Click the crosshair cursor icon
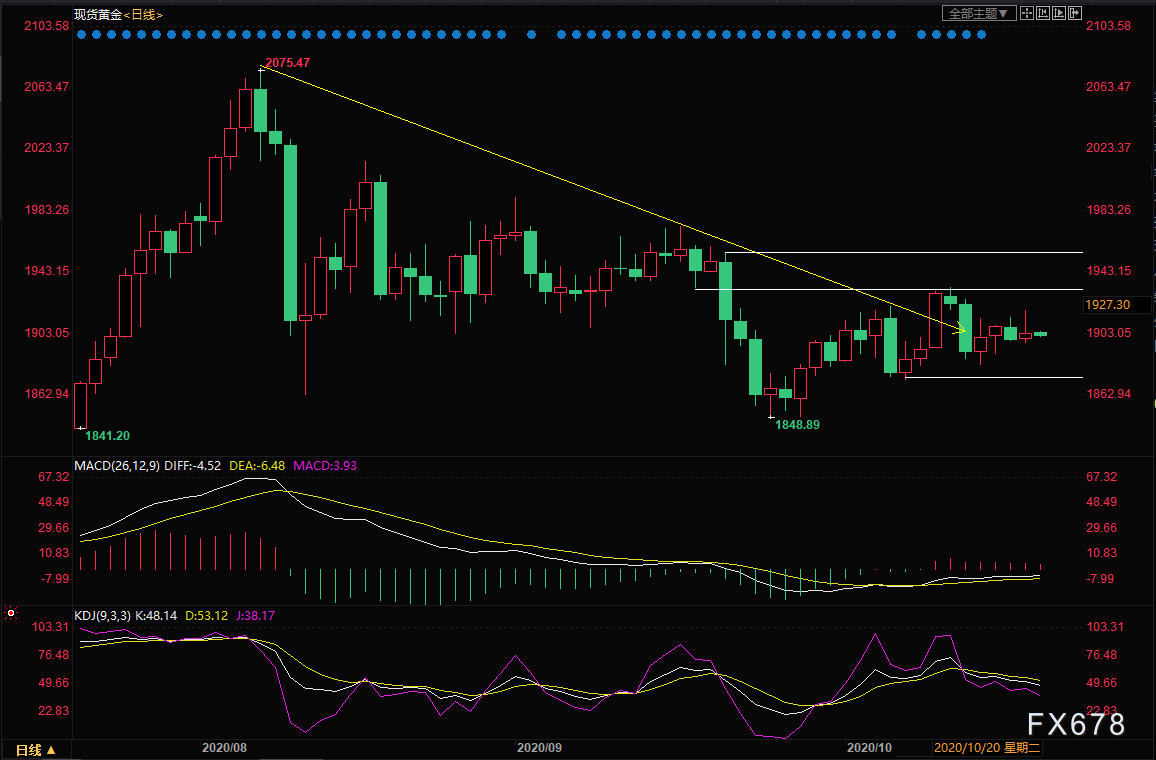This screenshot has height=760, width=1156. click(1026, 13)
